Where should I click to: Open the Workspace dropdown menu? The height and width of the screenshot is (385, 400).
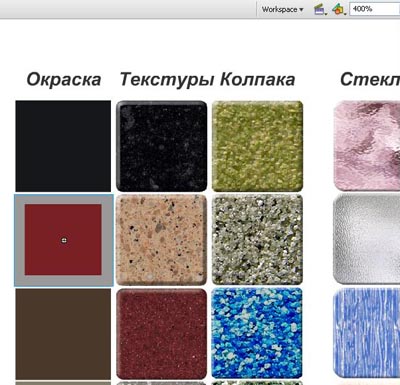(282, 9)
